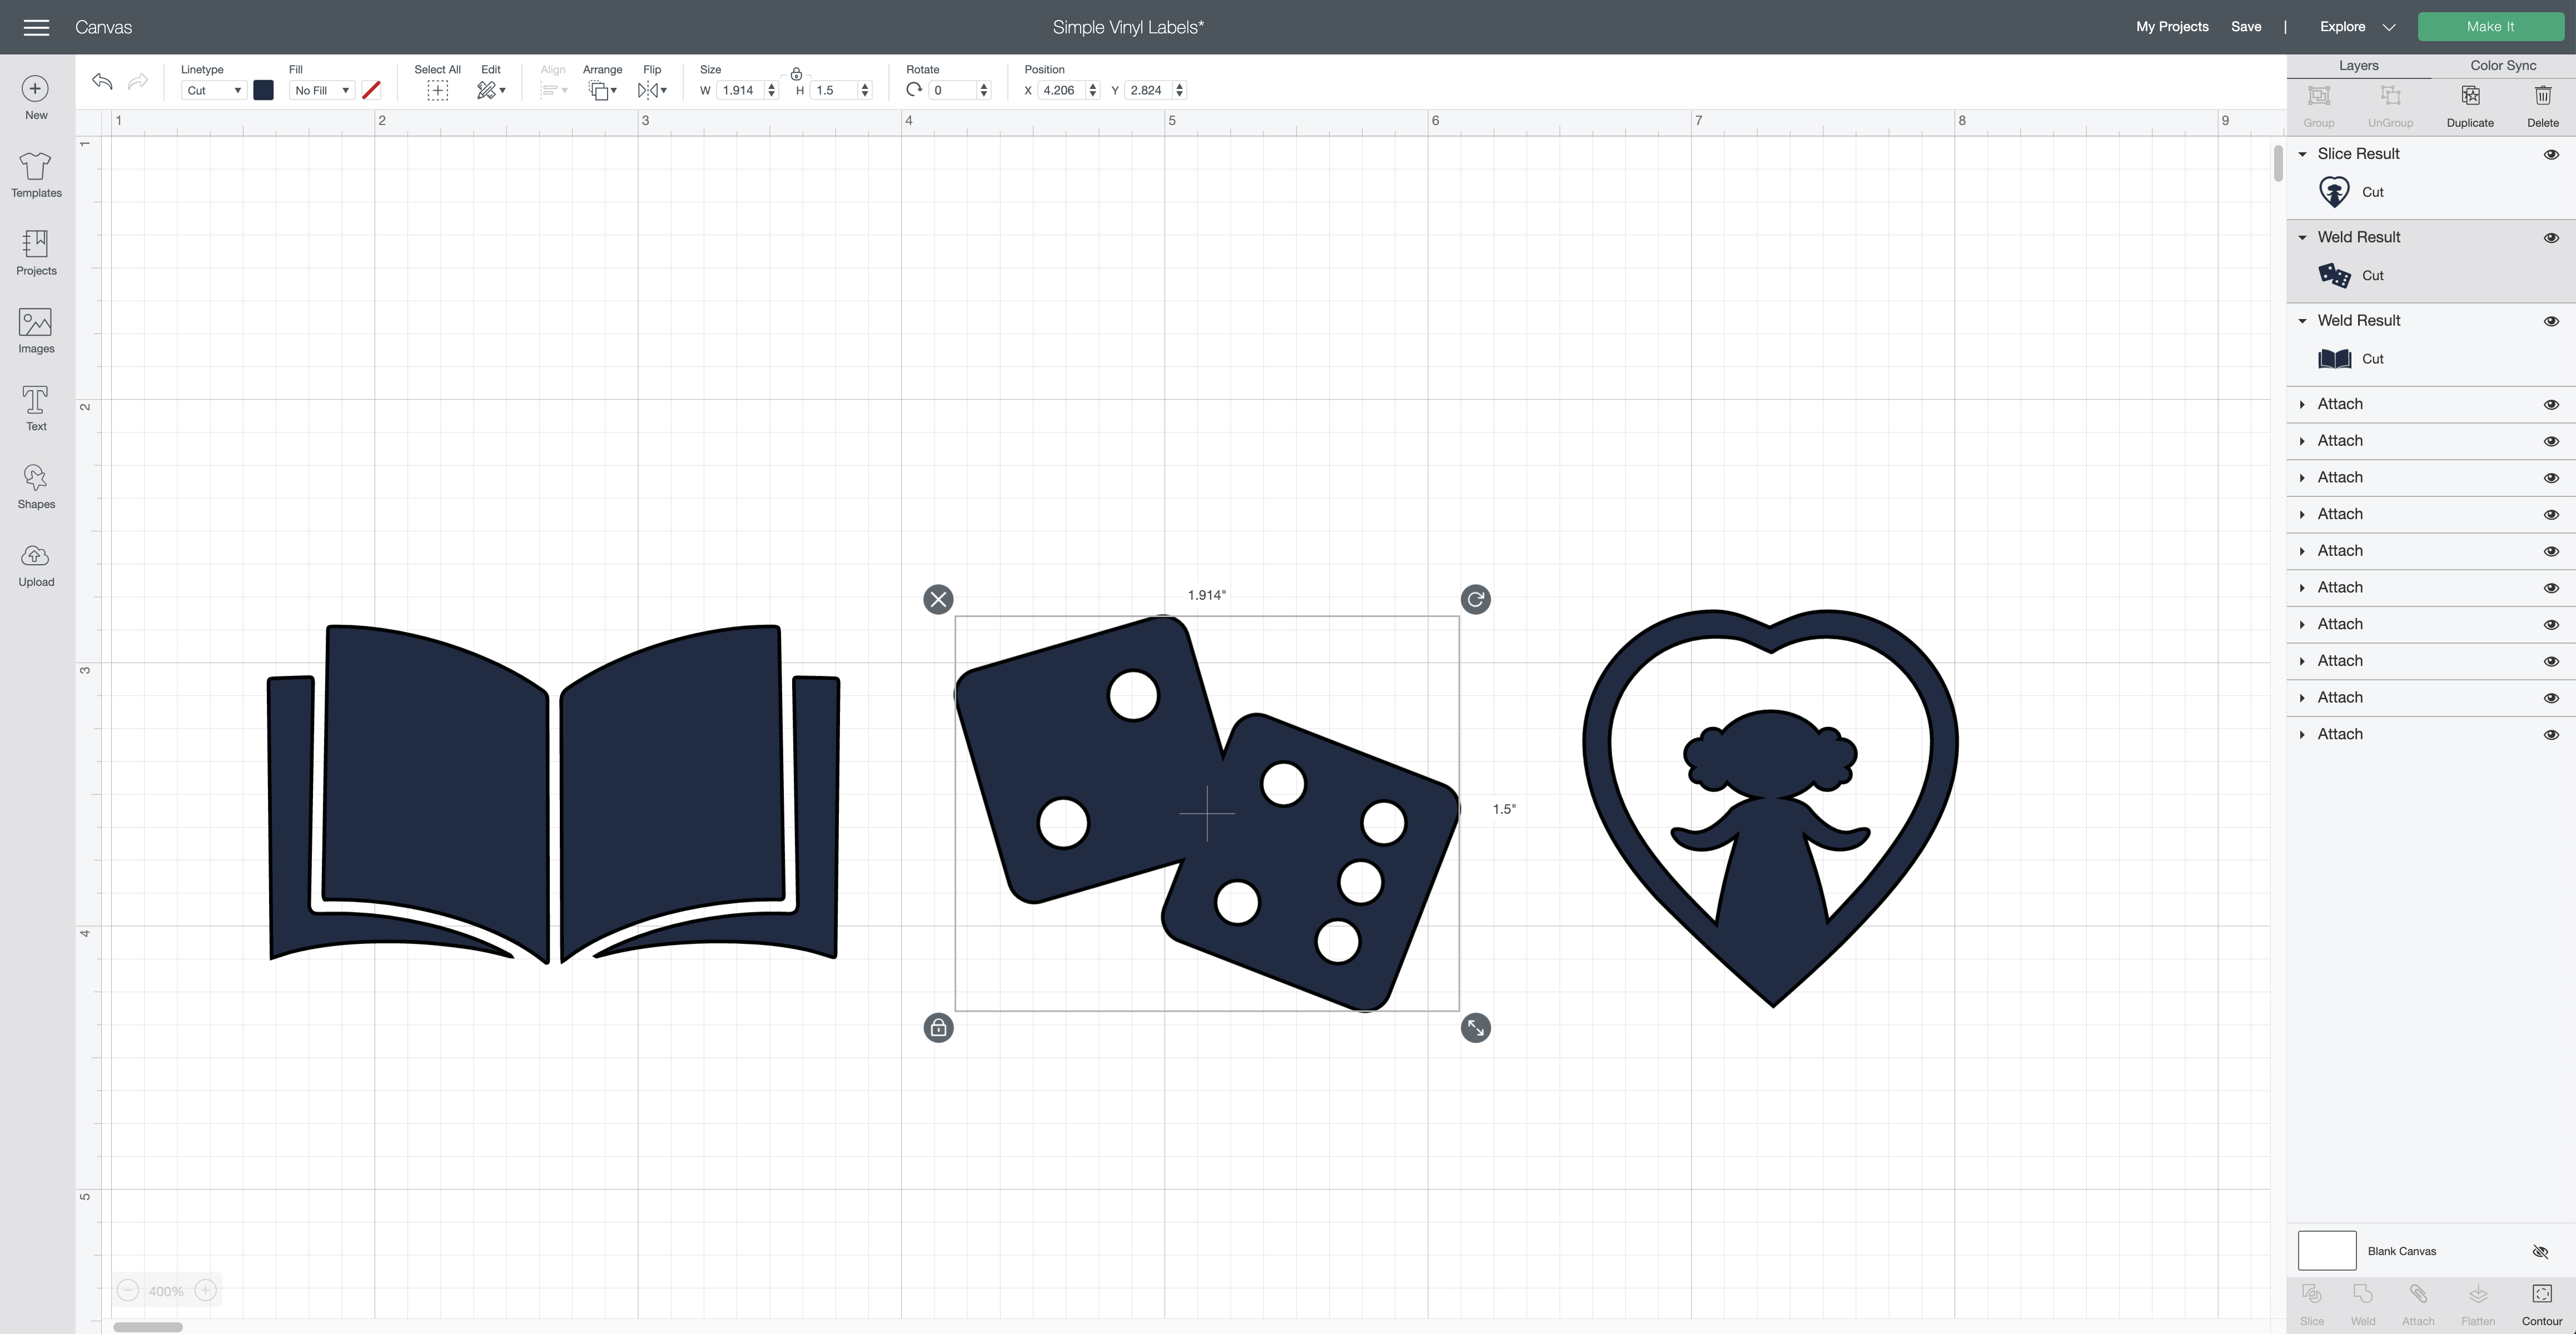Open the linetype color swatch
Image resolution: width=2576 pixels, height=1334 pixels.
point(263,90)
